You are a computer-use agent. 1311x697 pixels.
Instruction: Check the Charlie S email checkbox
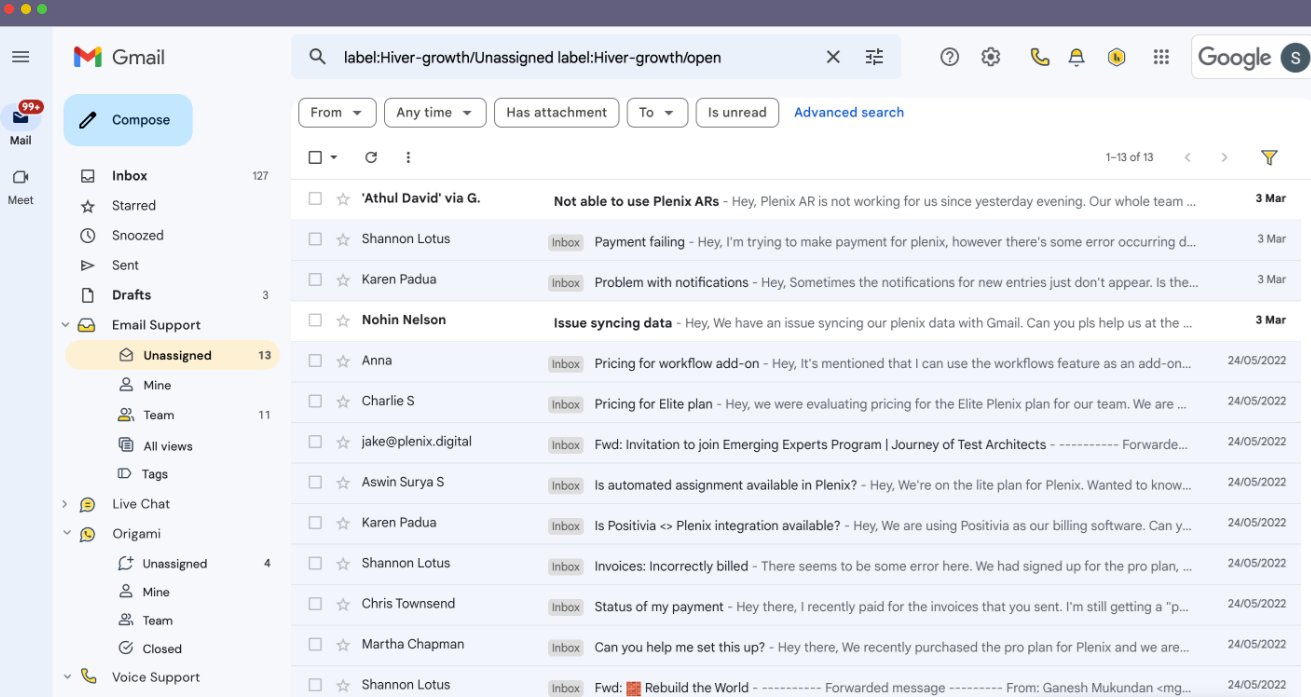pos(315,401)
